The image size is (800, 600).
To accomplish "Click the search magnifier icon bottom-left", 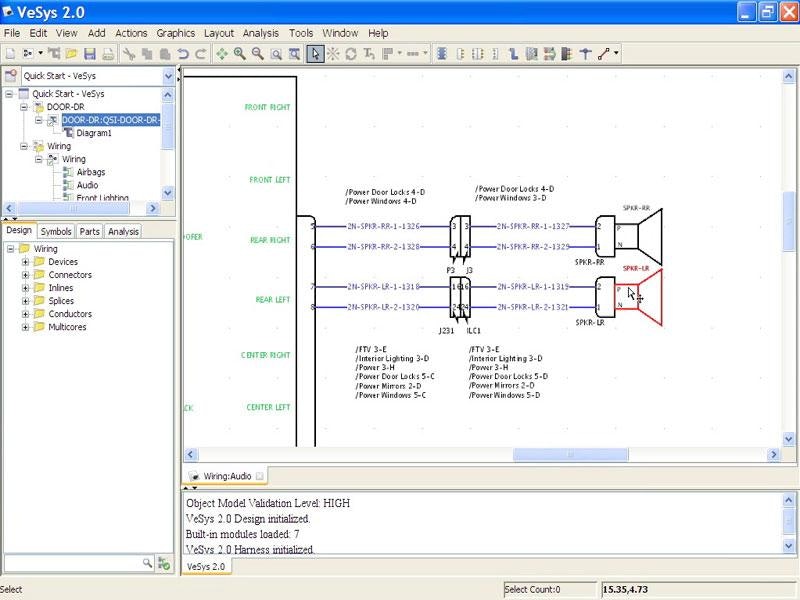I will (147, 563).
